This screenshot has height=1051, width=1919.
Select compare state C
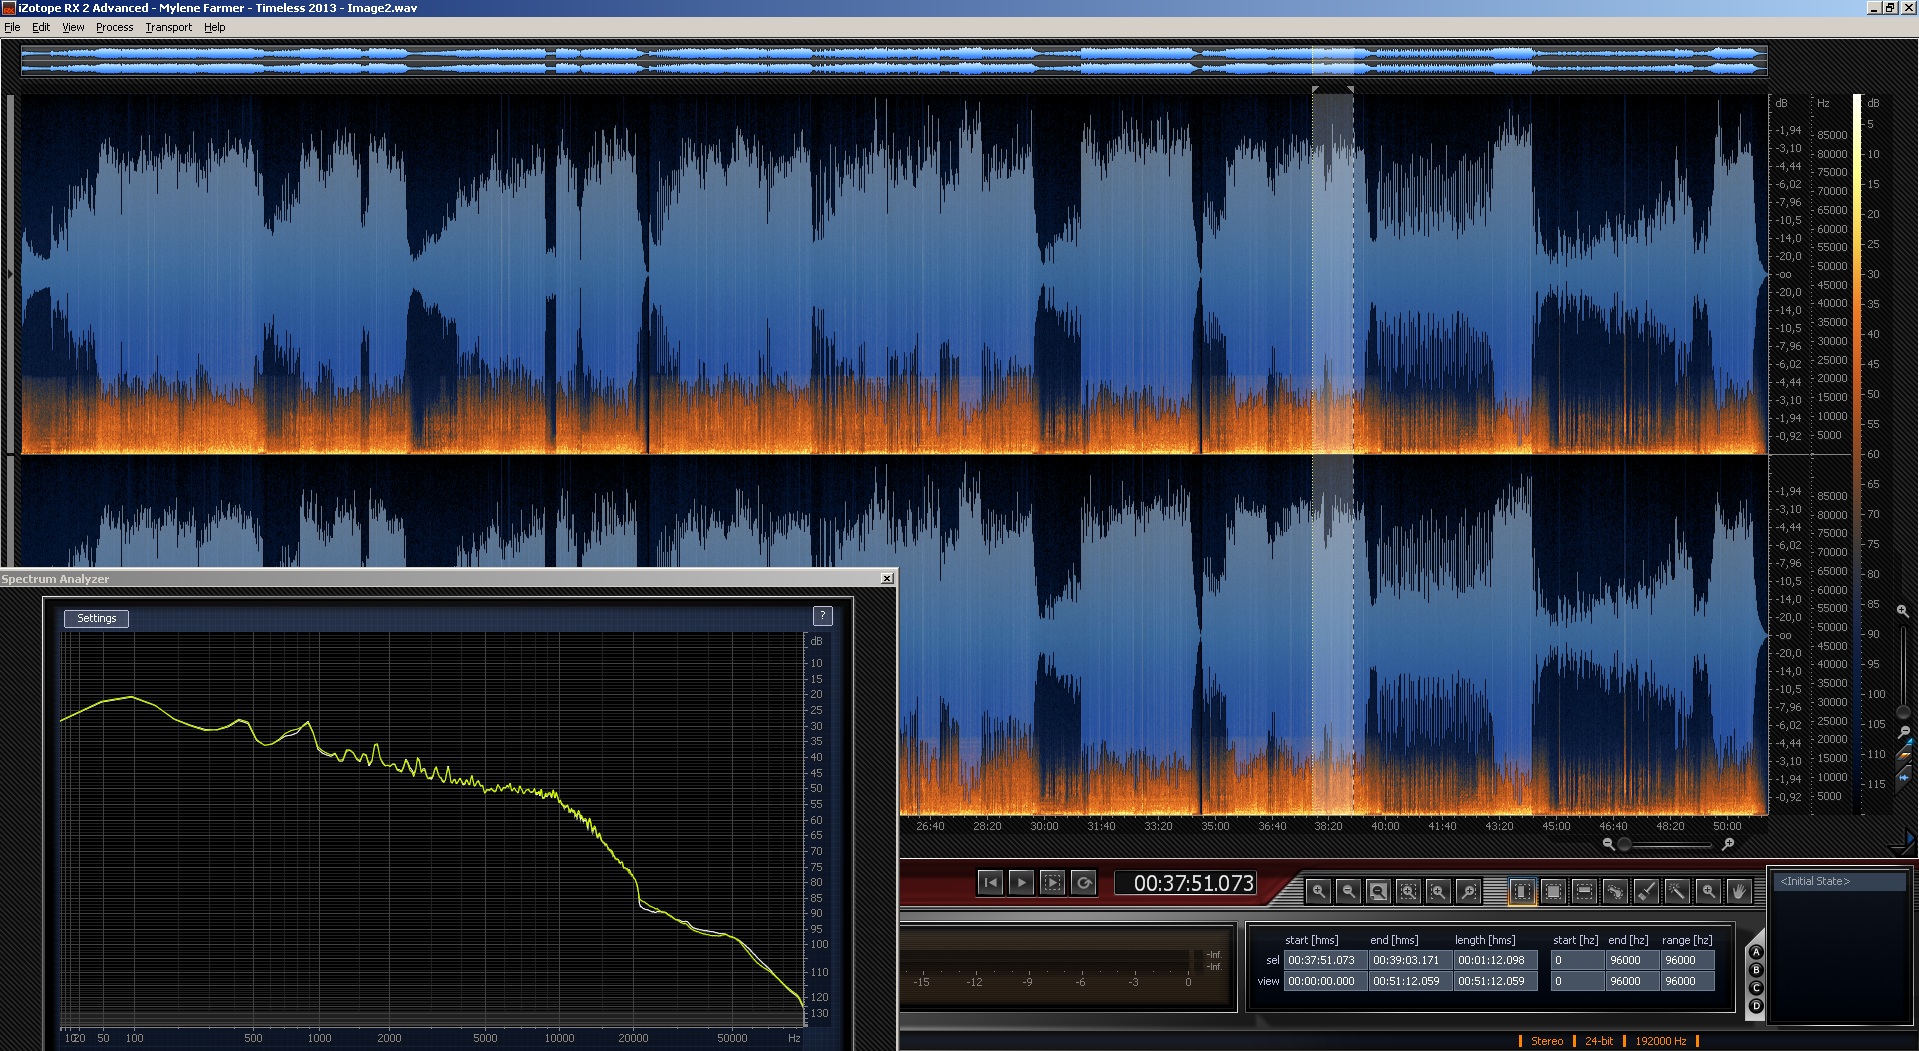point(1755,988)
